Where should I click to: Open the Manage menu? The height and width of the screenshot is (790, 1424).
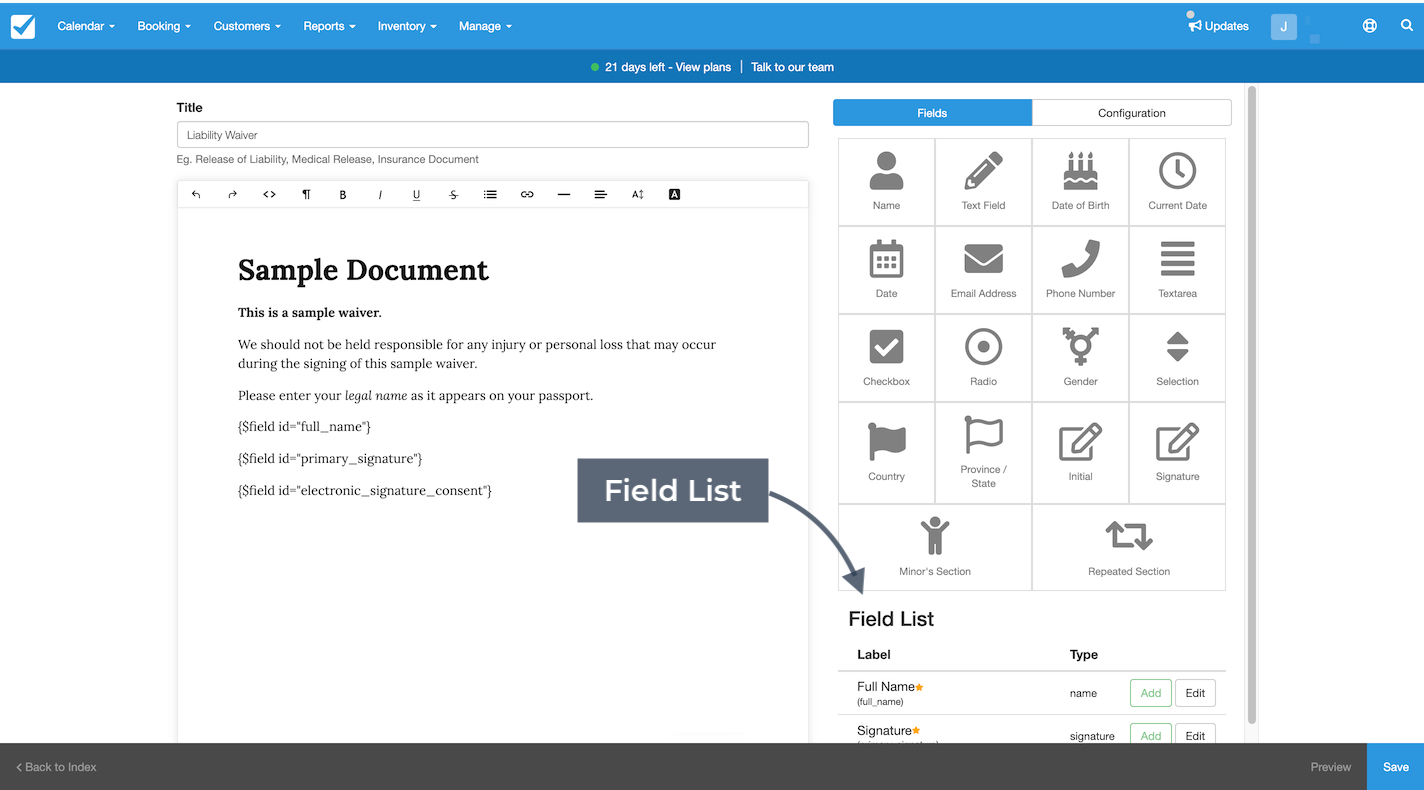pyautogui.click(x=485, y=26)
